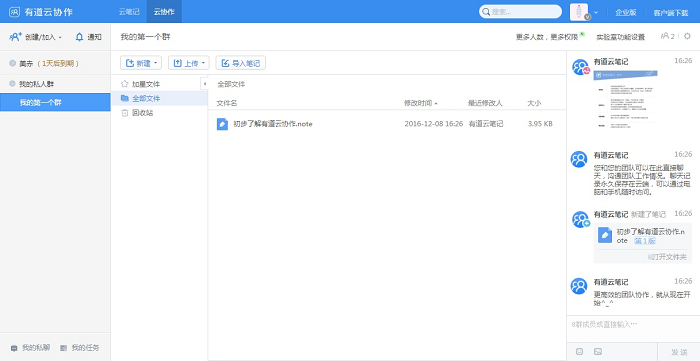Click the 大小 column header
700x361 pixels.
534,103
